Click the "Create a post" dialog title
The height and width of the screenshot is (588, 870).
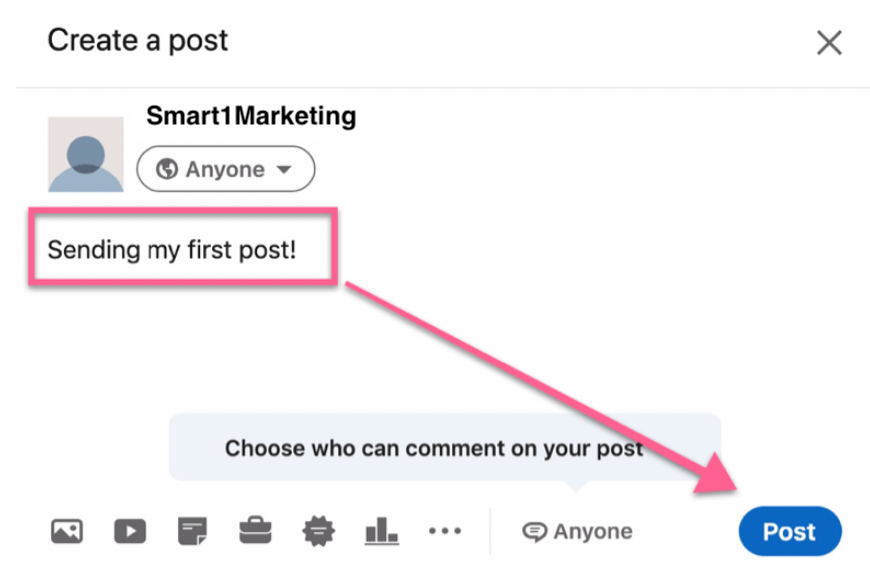[x=138, y=41]
